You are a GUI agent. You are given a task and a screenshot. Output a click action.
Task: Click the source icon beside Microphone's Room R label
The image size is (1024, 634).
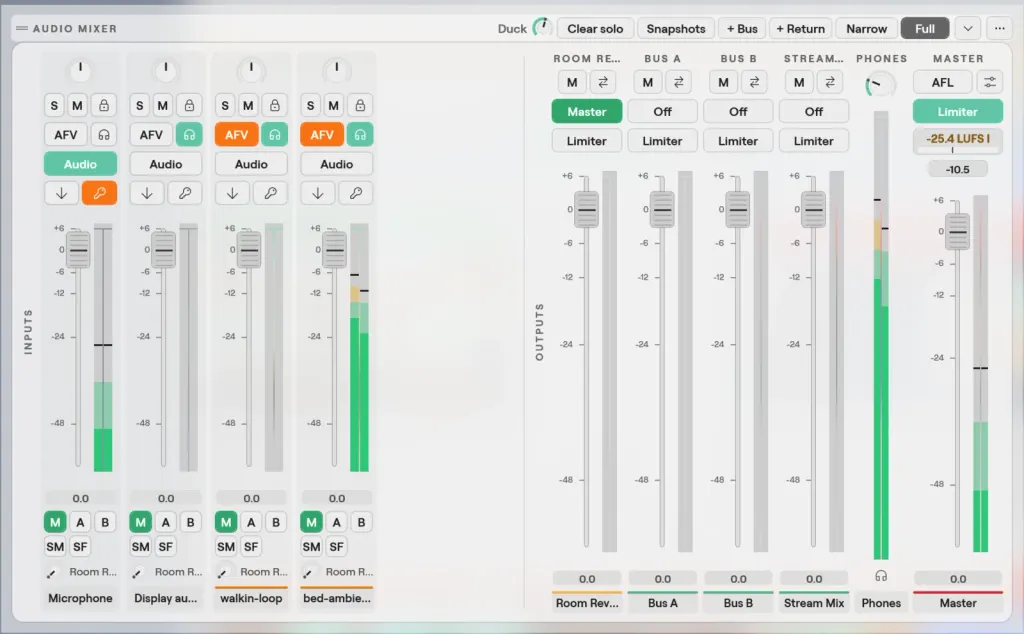pos(52,573)
